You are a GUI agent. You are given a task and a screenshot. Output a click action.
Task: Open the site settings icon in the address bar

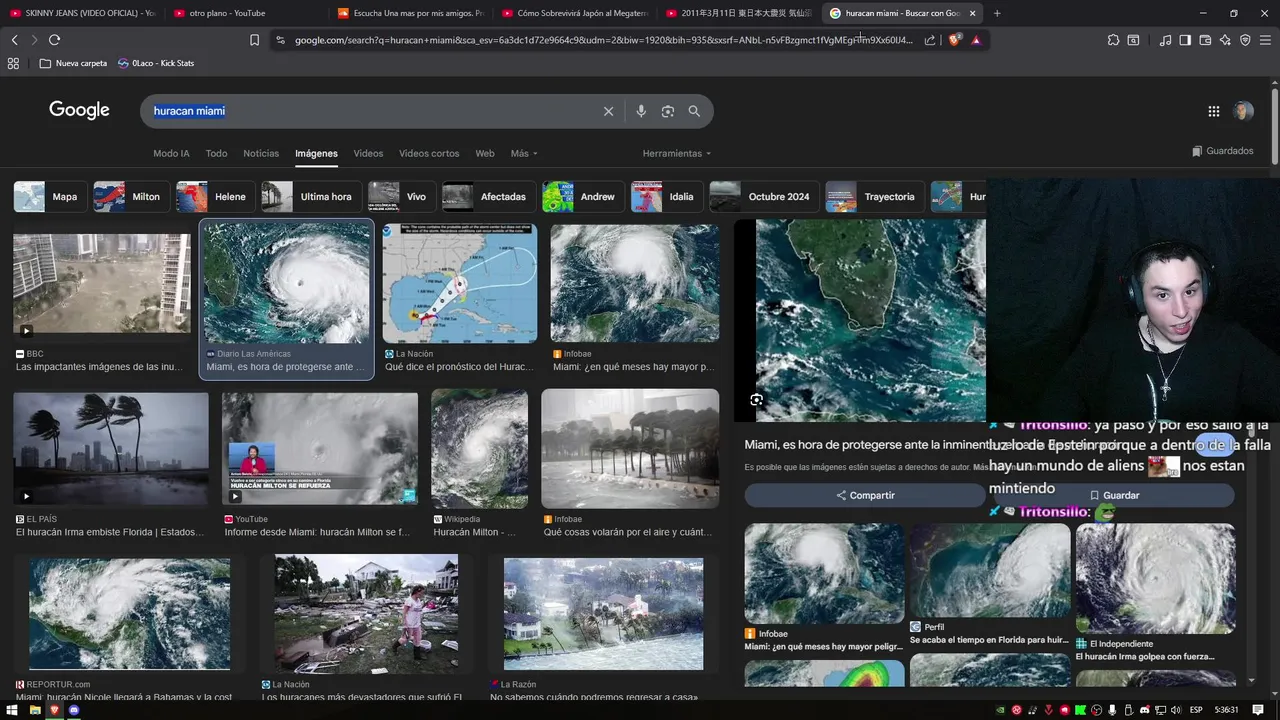(x=280, y=40)
